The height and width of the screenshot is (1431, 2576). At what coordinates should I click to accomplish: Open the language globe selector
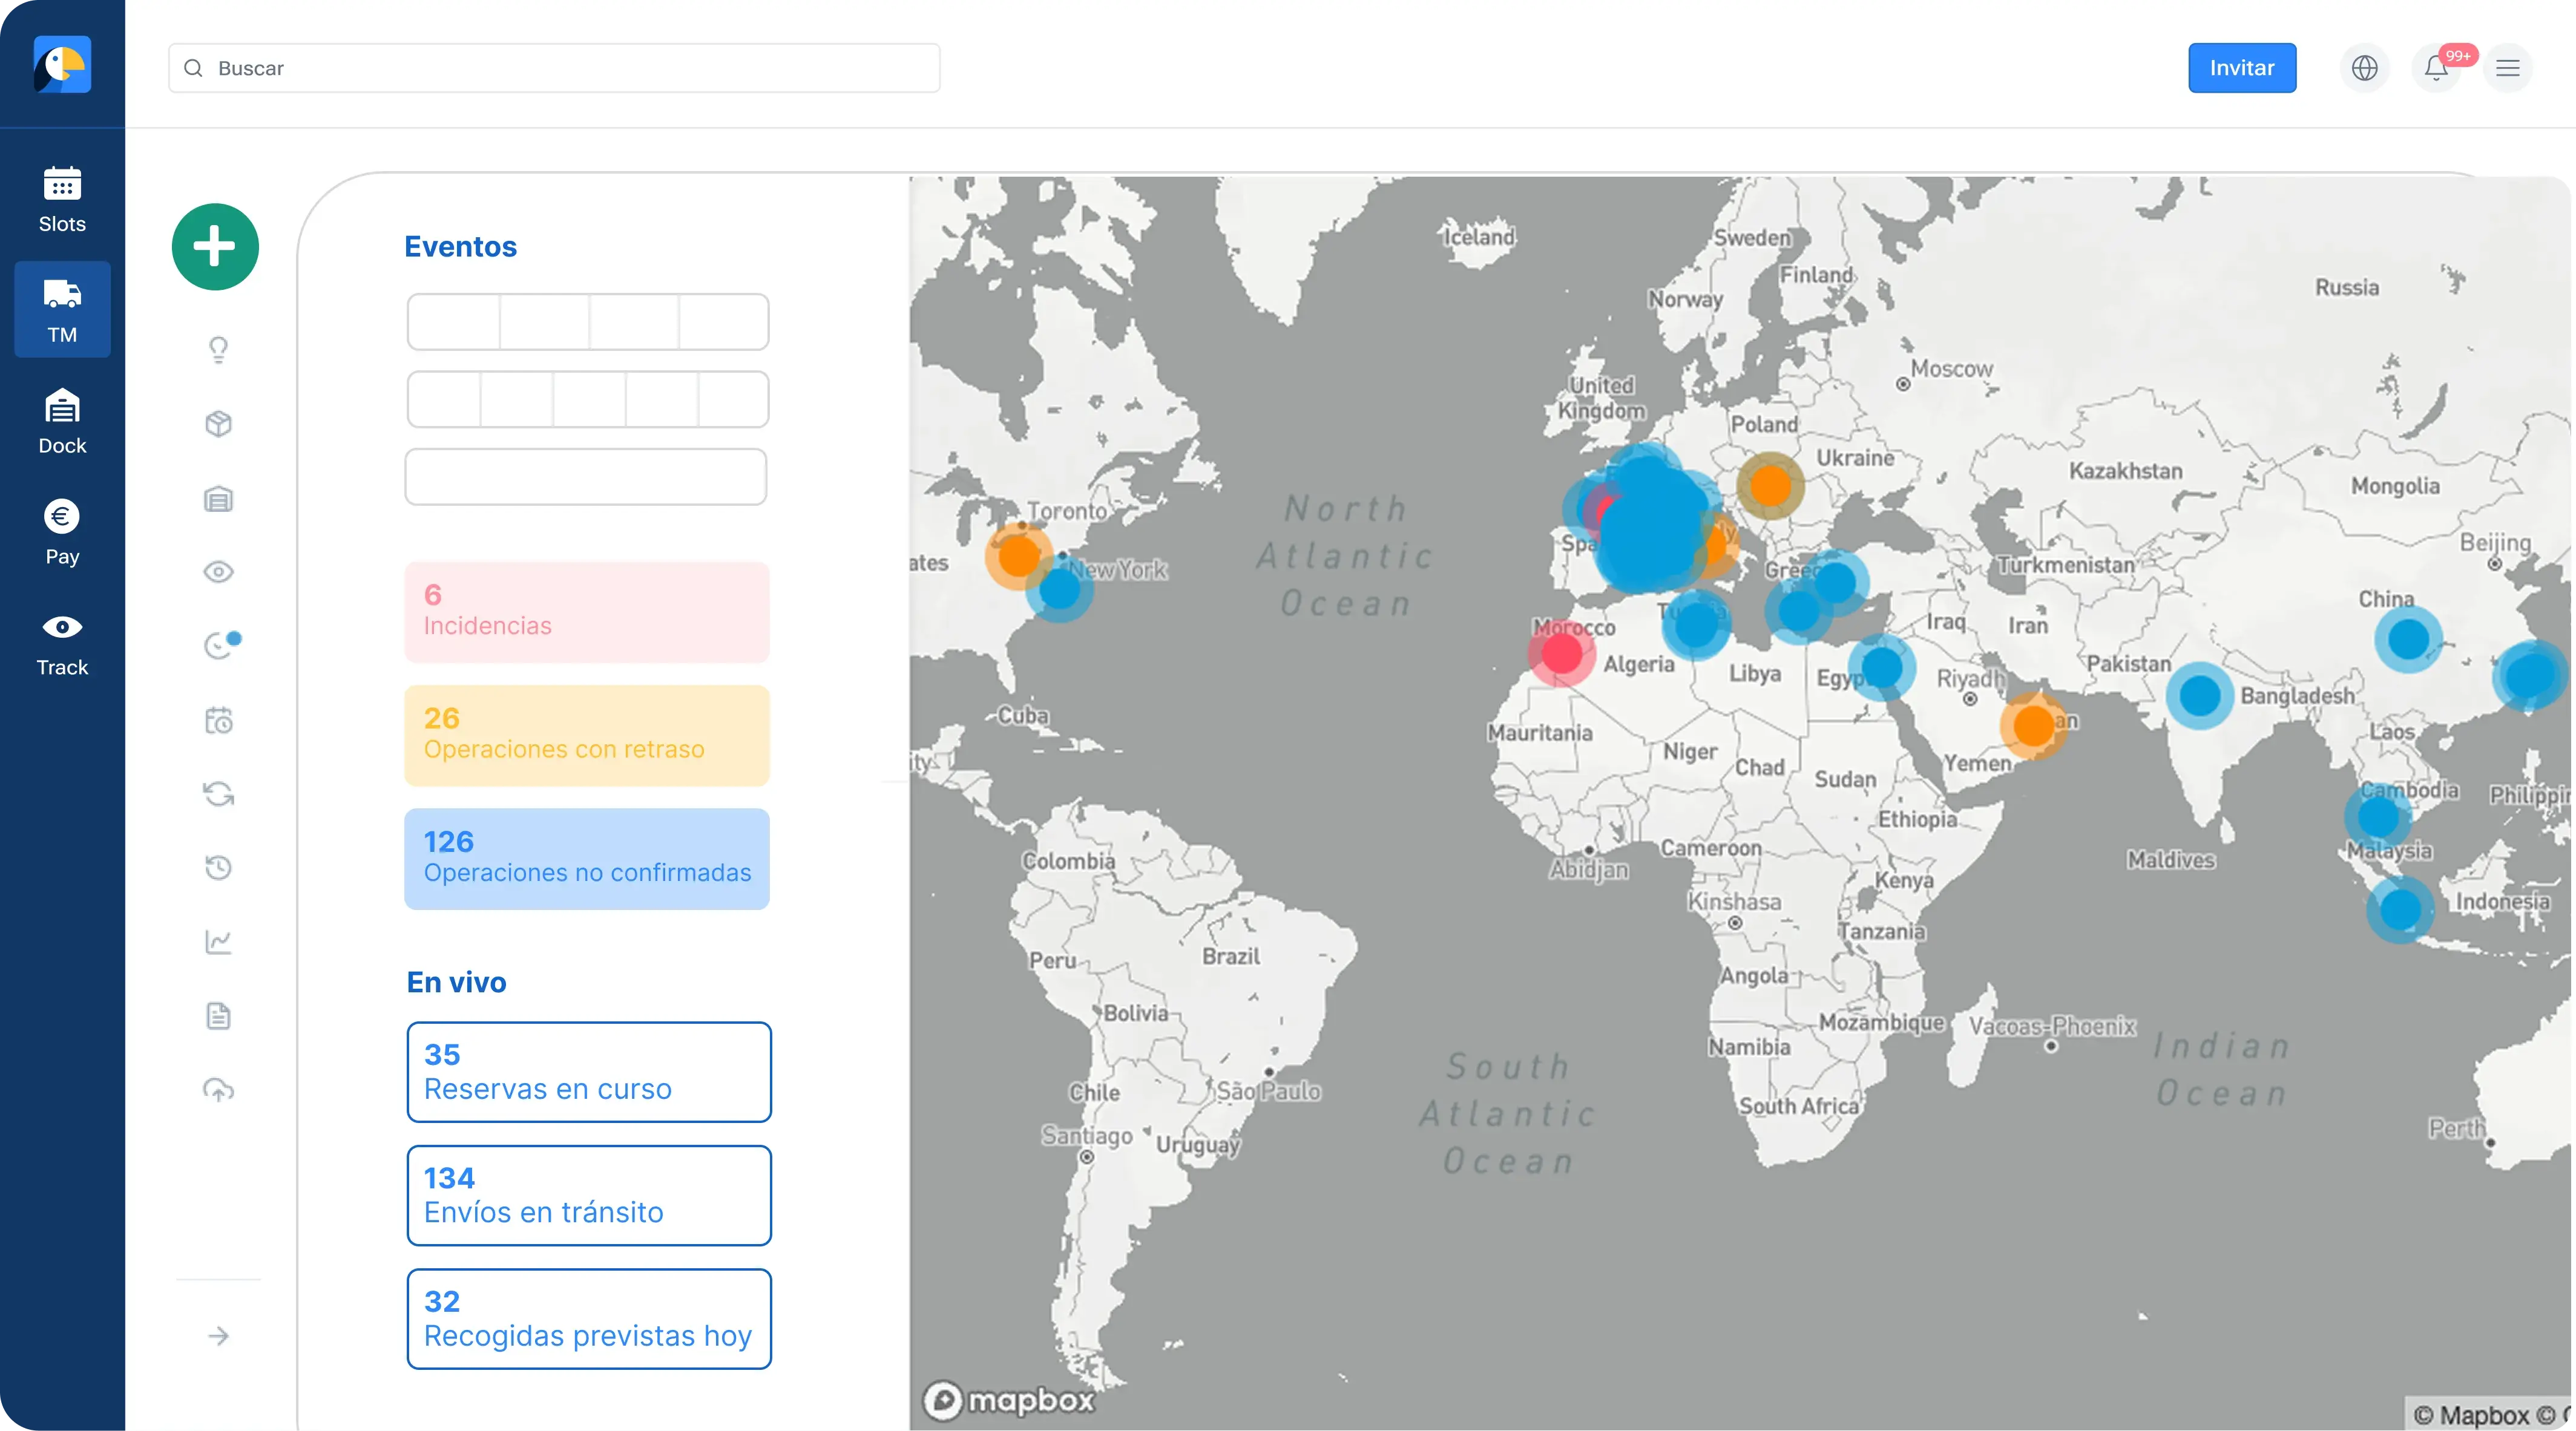pyautogui.click(x=2364, y=68)
